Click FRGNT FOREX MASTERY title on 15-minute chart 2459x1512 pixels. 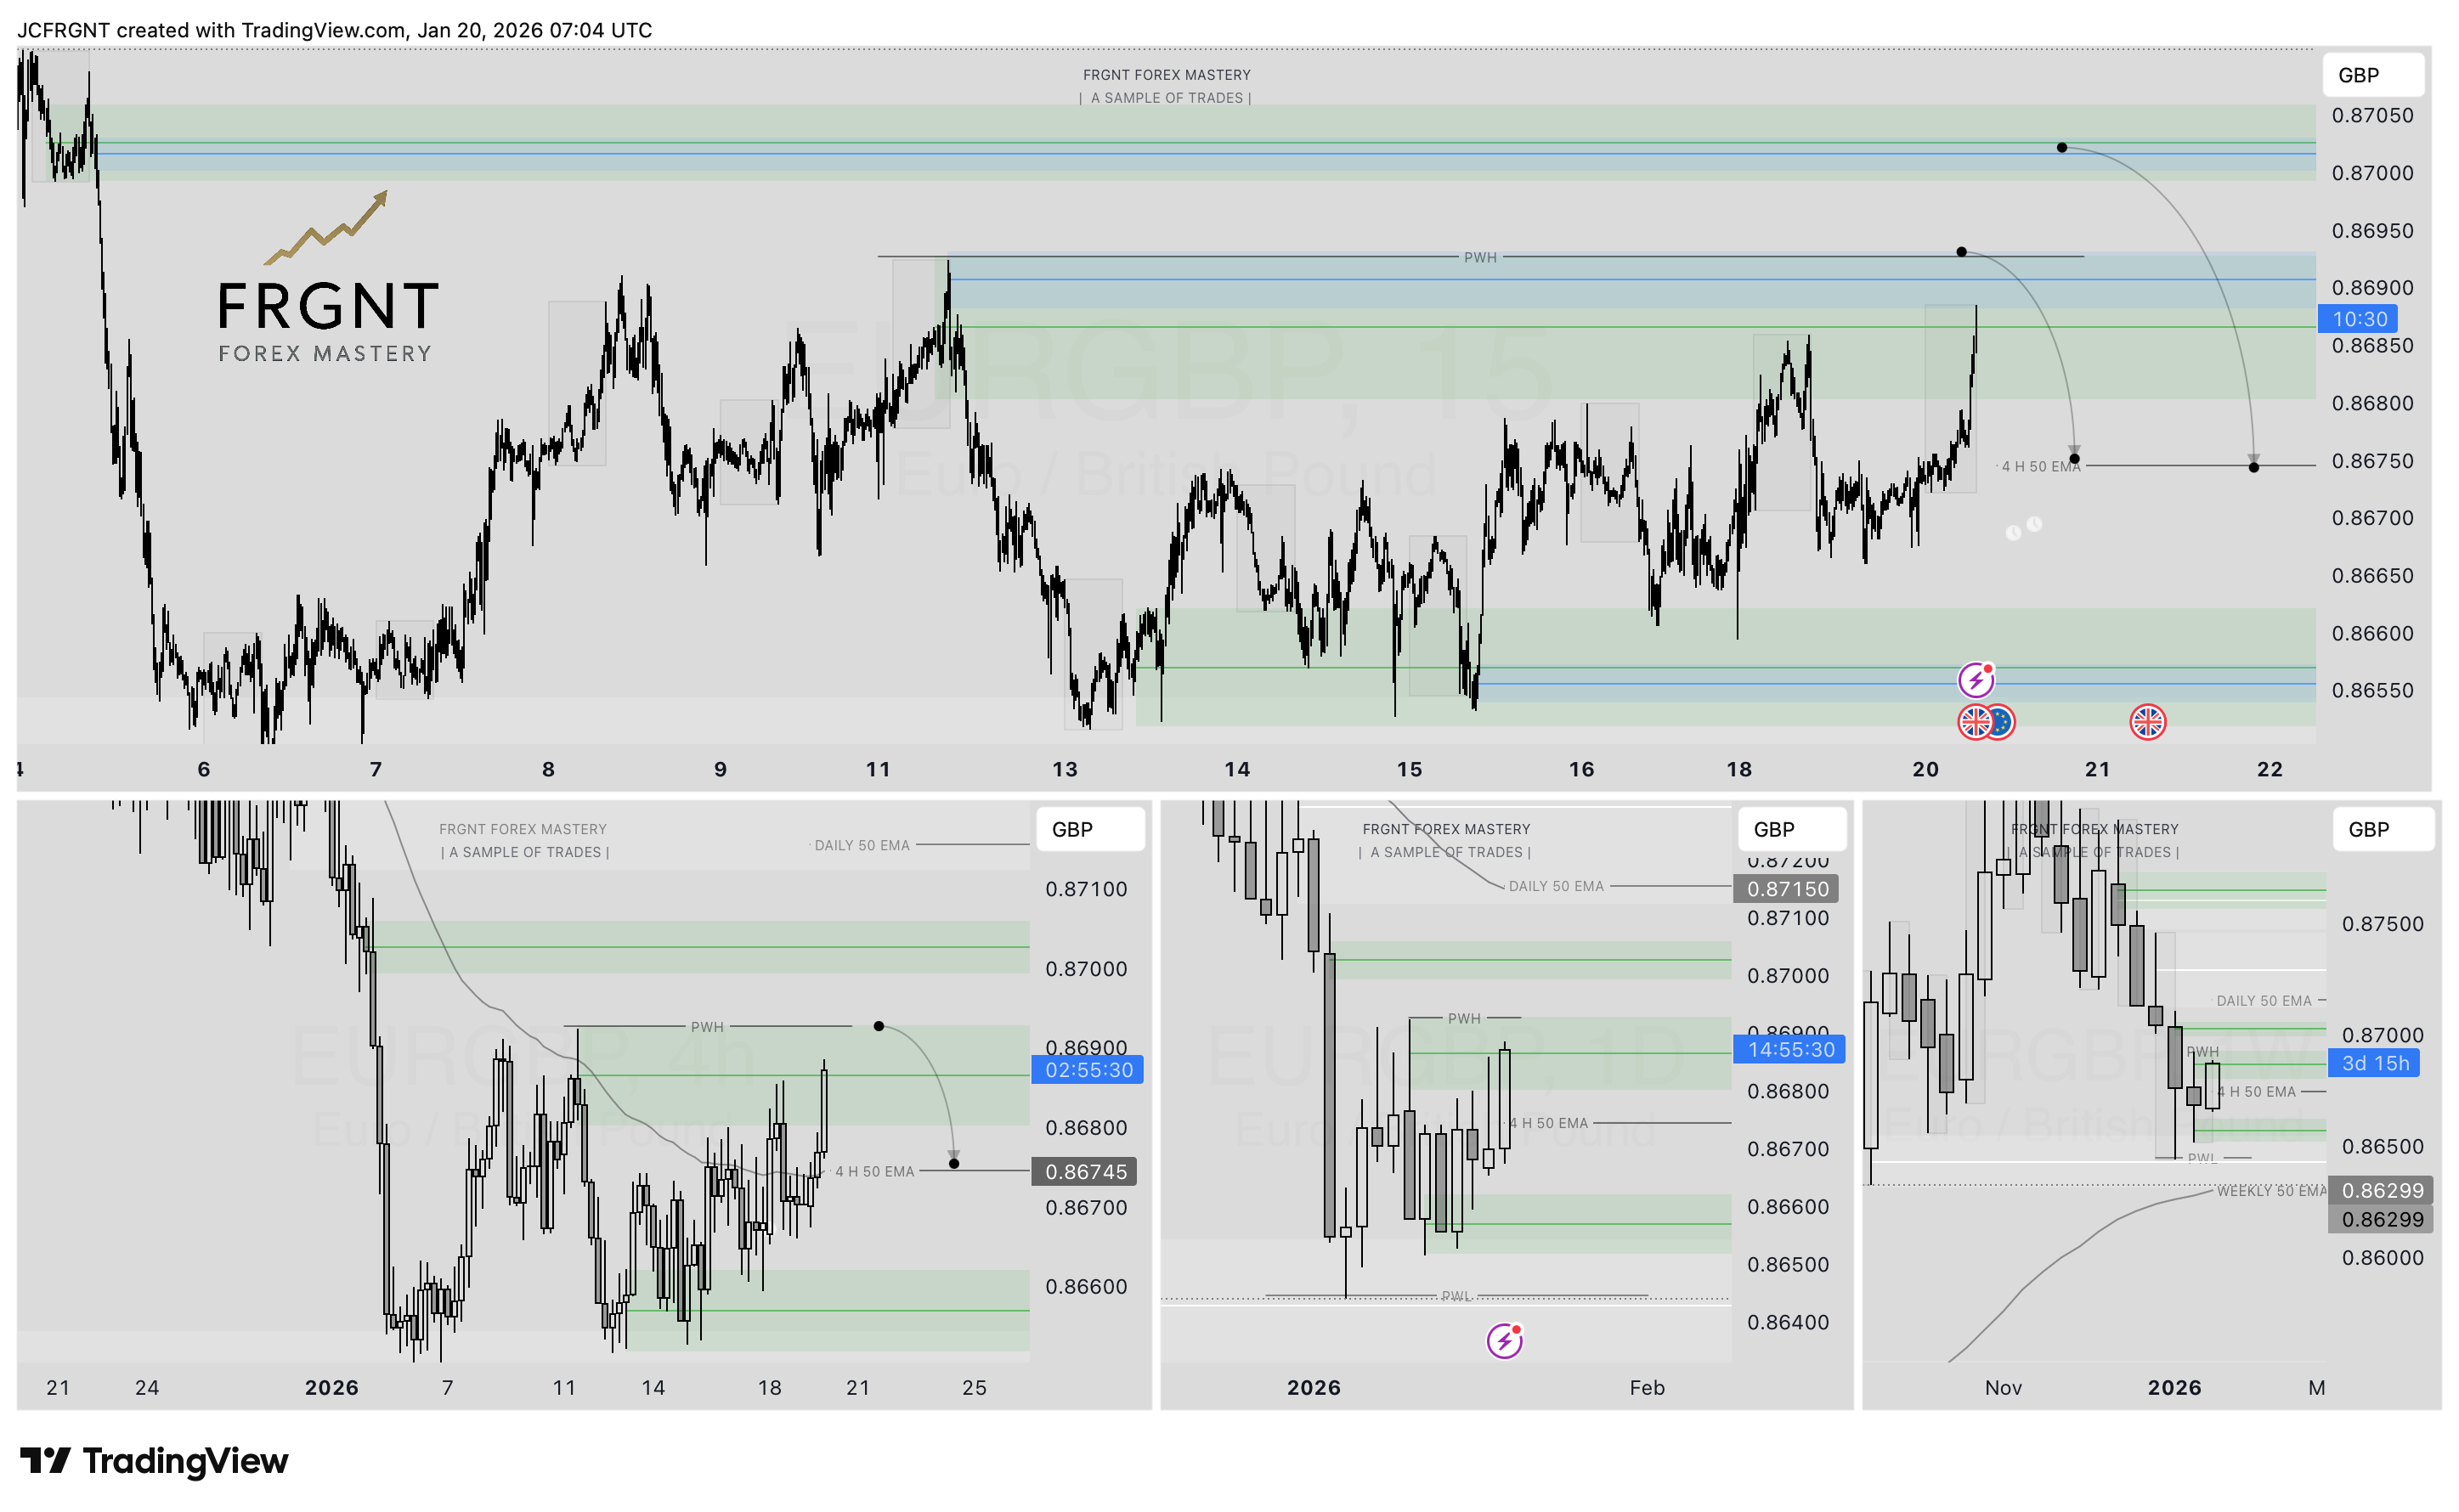tap(1166, 75)
